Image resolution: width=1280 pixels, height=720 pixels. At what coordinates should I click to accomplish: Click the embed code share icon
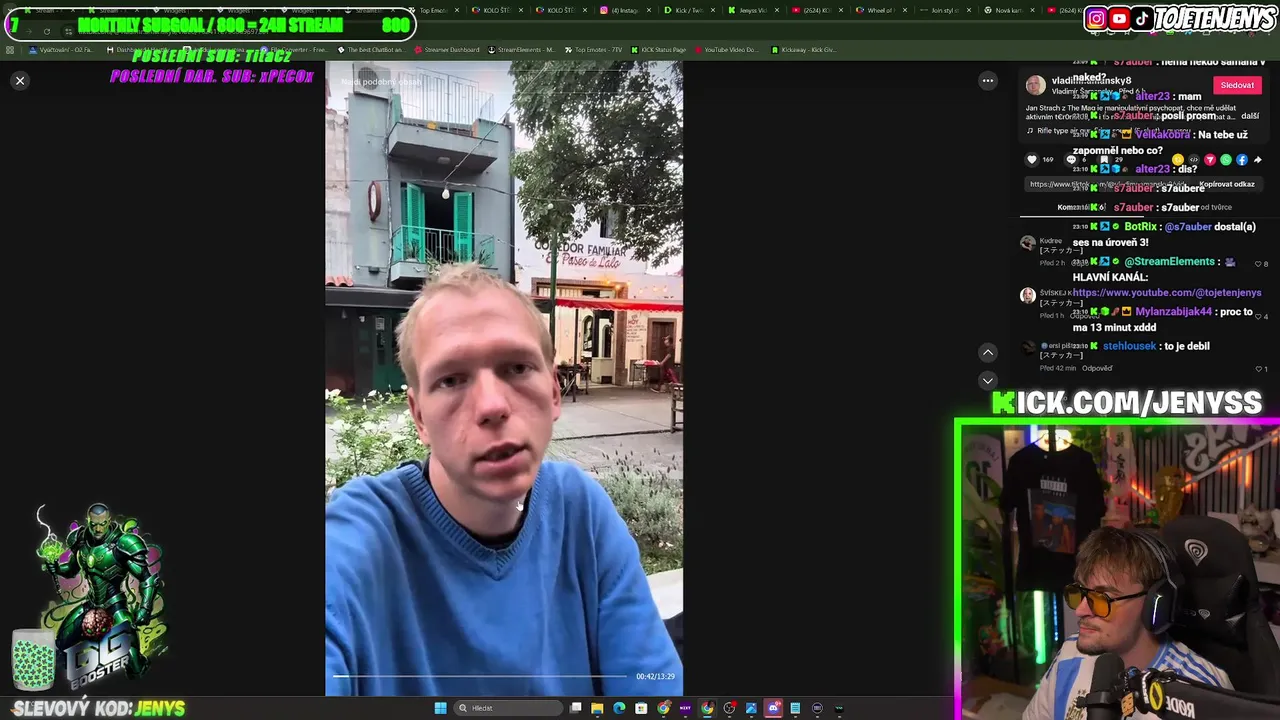point(1193,159)
